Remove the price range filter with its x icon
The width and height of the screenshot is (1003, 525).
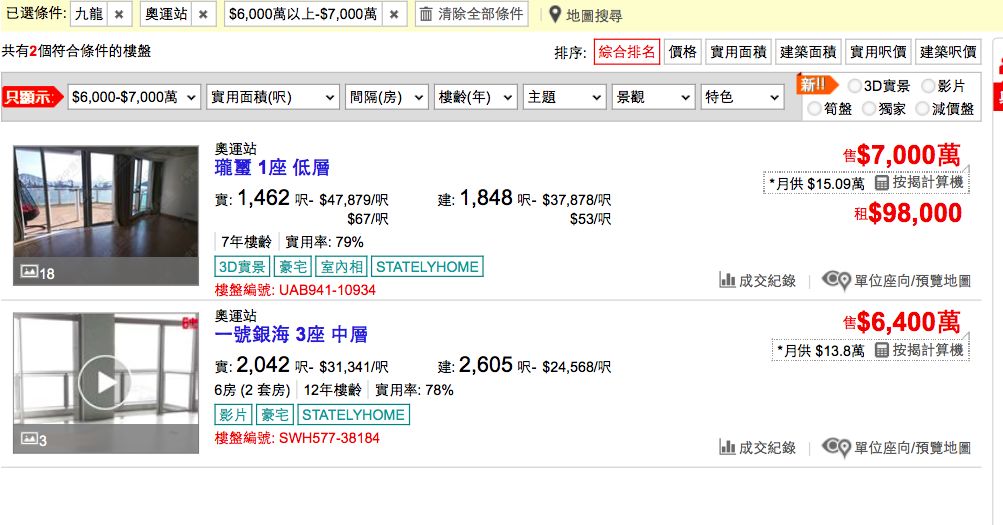[x=394, y=14]
